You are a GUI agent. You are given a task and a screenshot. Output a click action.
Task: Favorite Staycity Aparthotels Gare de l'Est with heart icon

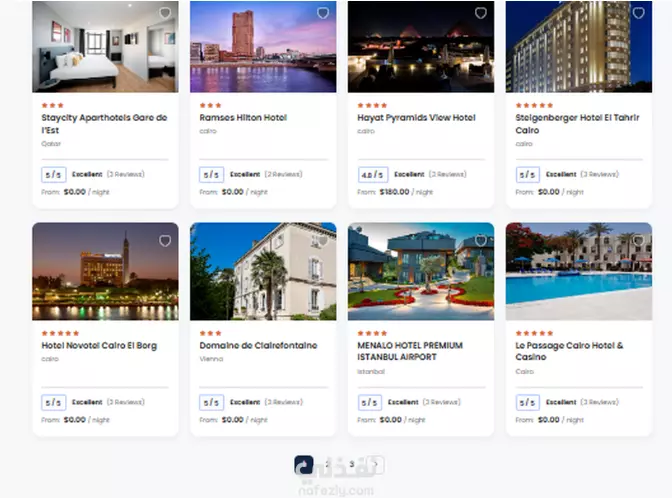click(165, 13)
